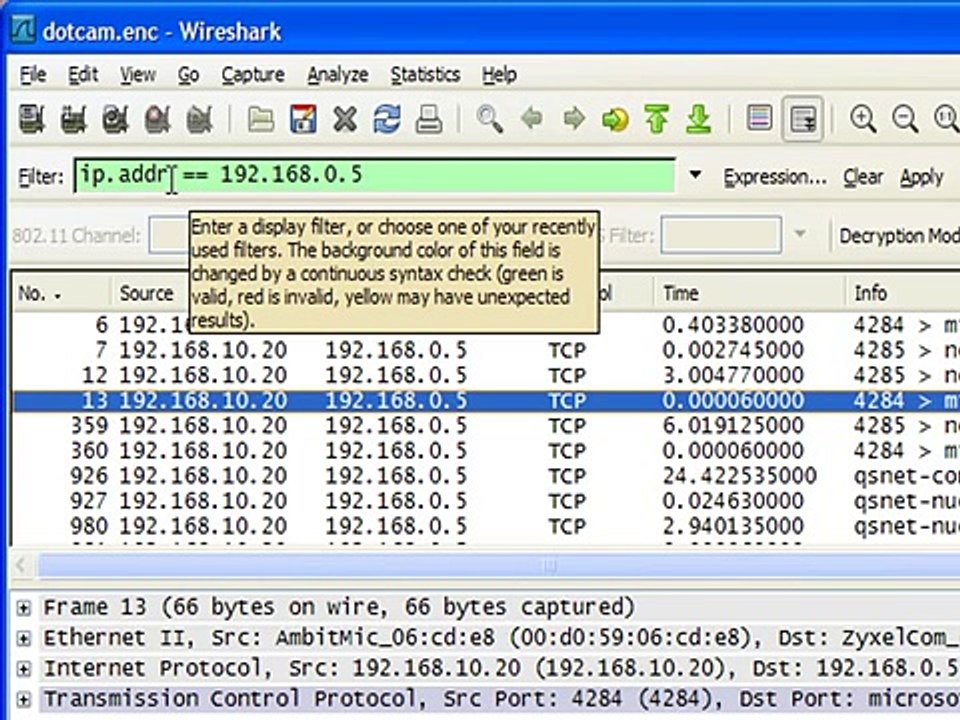Screen dimensions: 960x720
Task: Click the packet list scroll-left arrow
Action: click(x=21, y=565)
